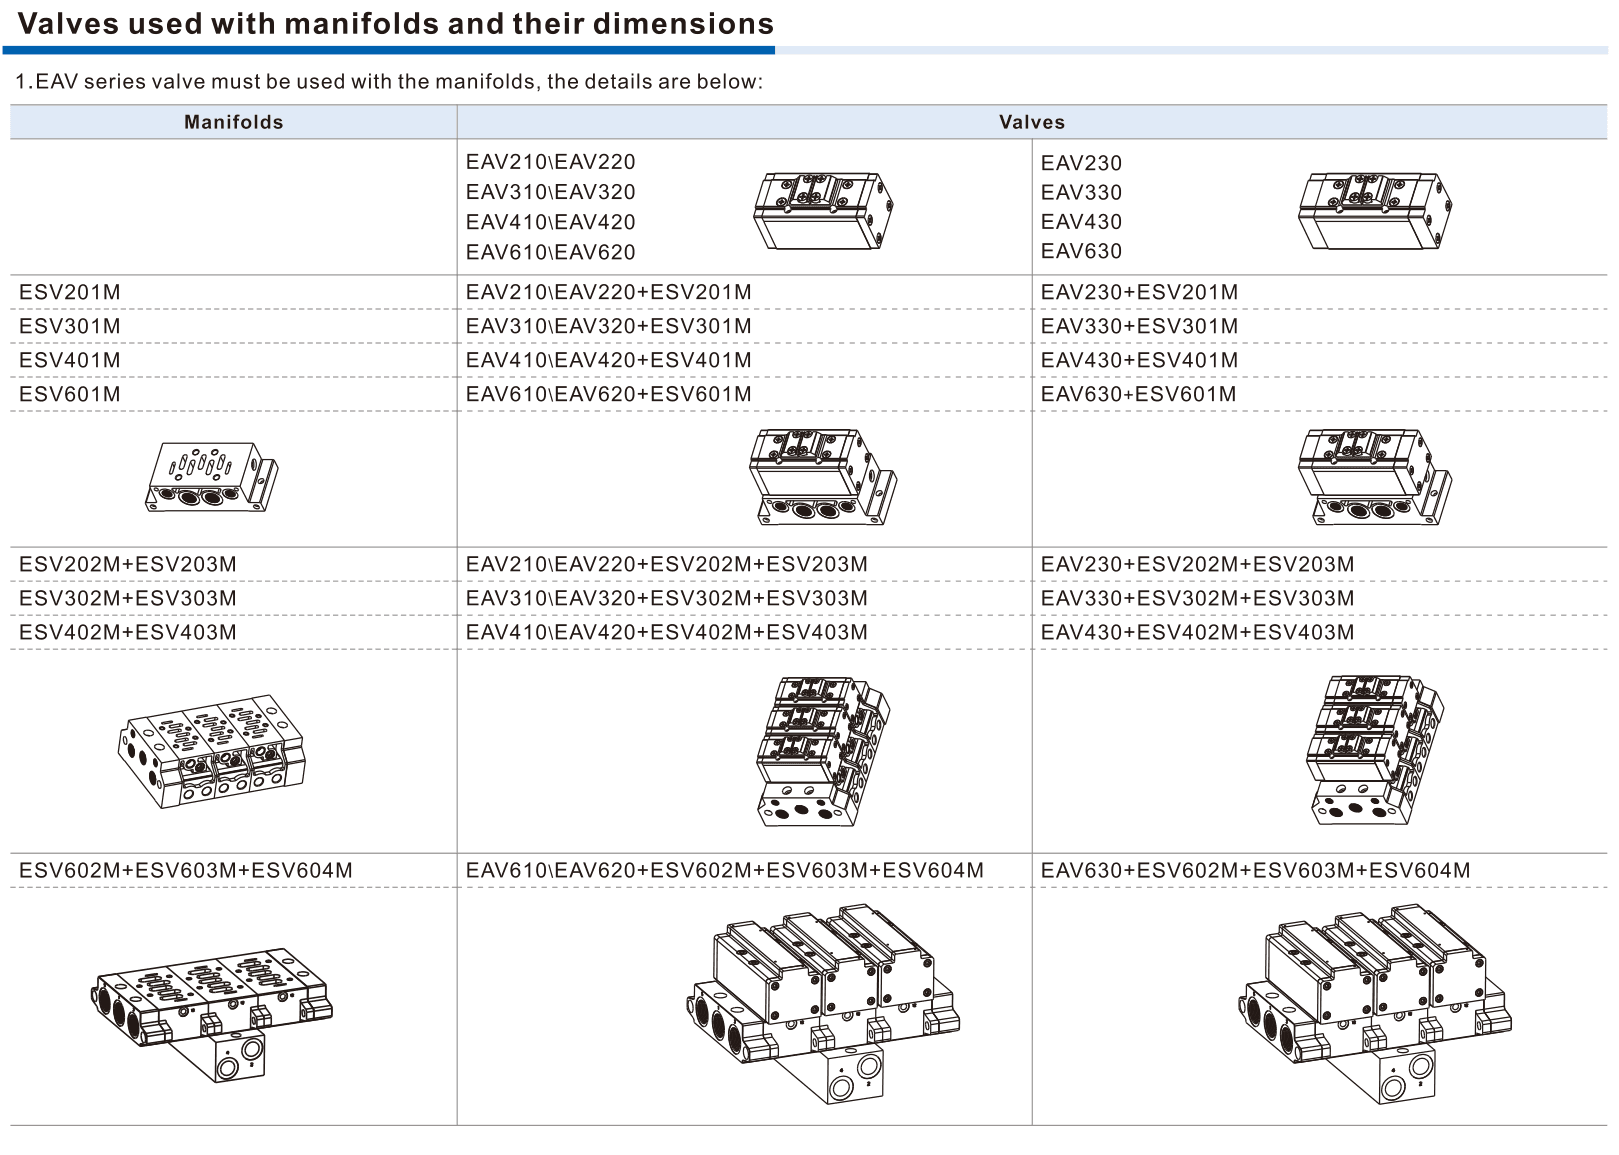
Task: Click the single ESV201M-type manifold drawing
Action: (212, 478)
